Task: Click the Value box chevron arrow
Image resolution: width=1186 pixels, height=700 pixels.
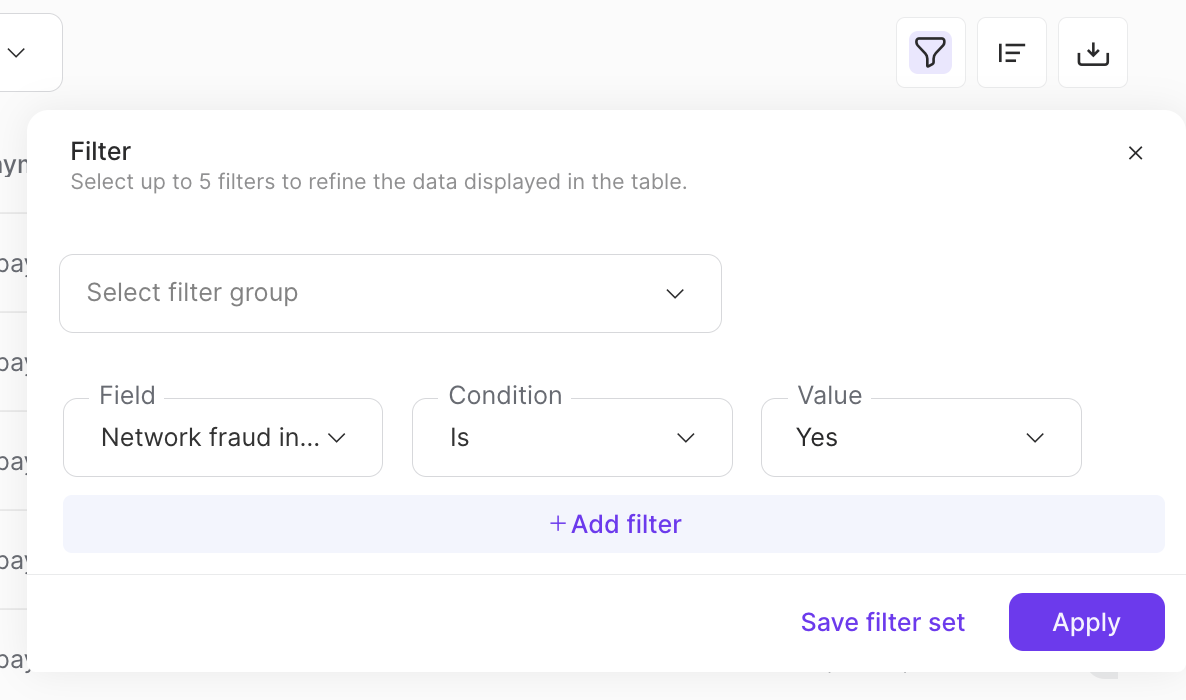Action: (1035, 438)
